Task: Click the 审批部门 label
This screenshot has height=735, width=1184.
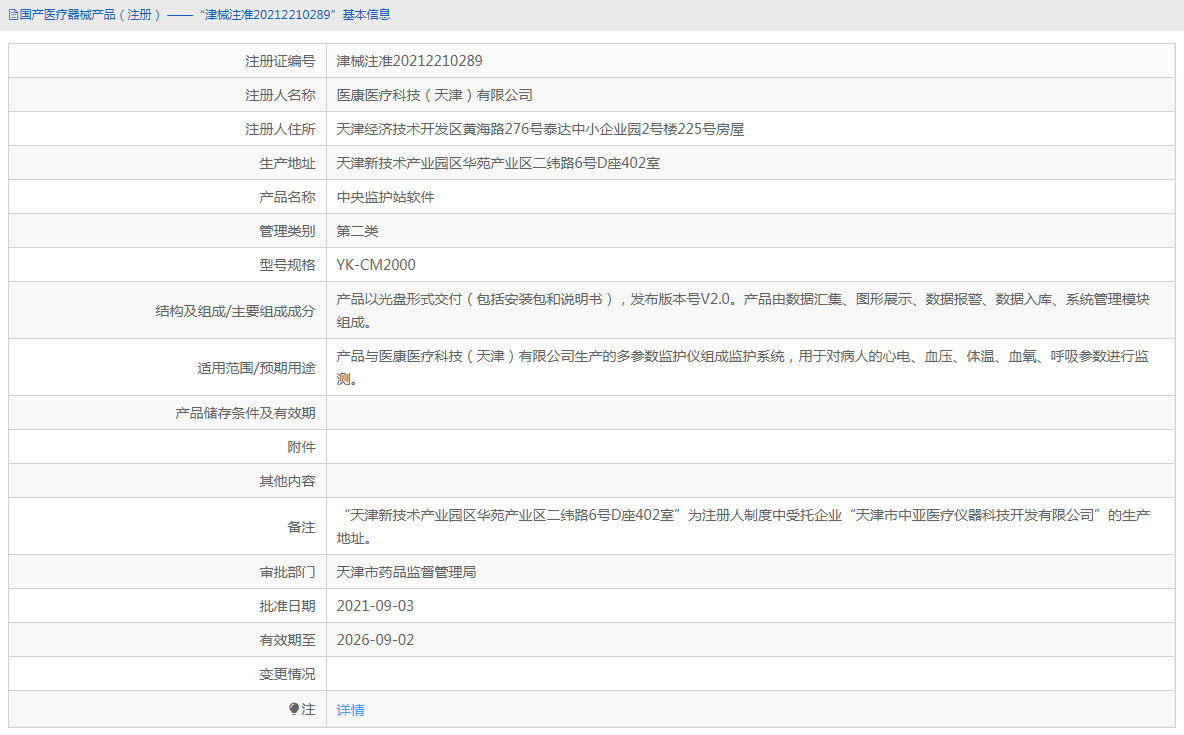Action: tap(287, 572)
